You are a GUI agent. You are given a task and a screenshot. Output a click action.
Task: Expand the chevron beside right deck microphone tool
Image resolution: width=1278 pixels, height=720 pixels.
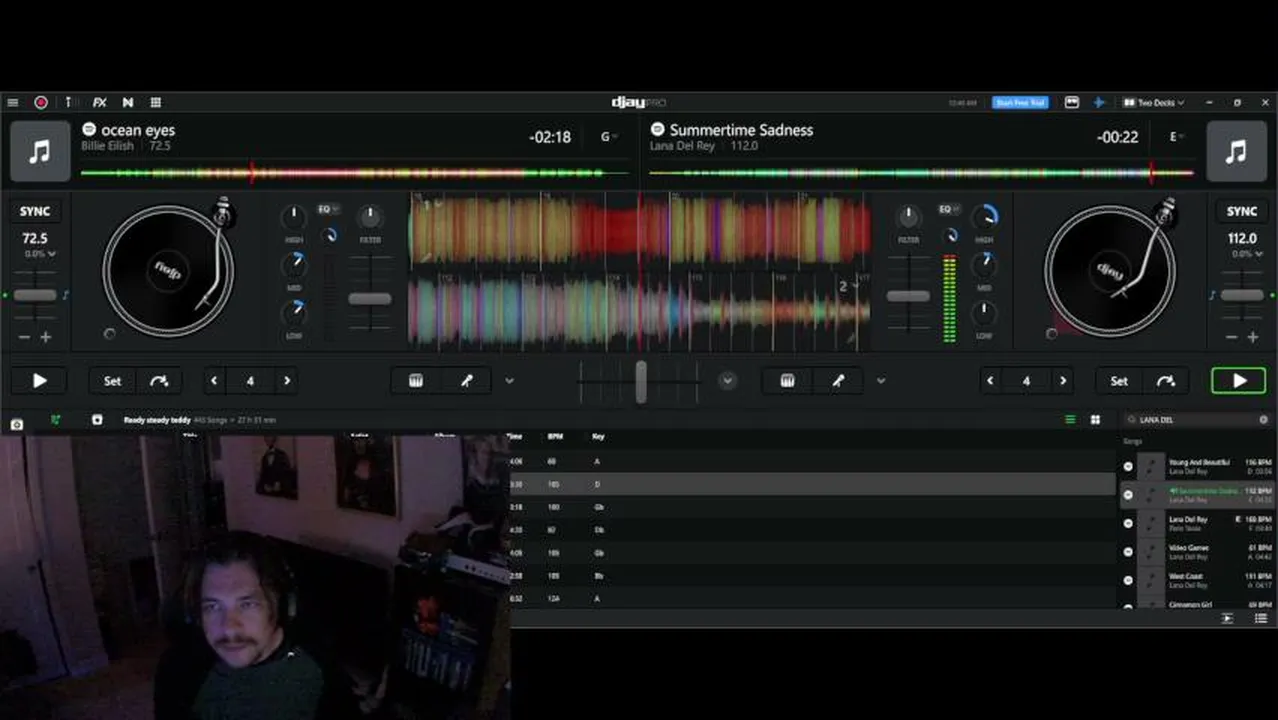[x=880, y=381]
